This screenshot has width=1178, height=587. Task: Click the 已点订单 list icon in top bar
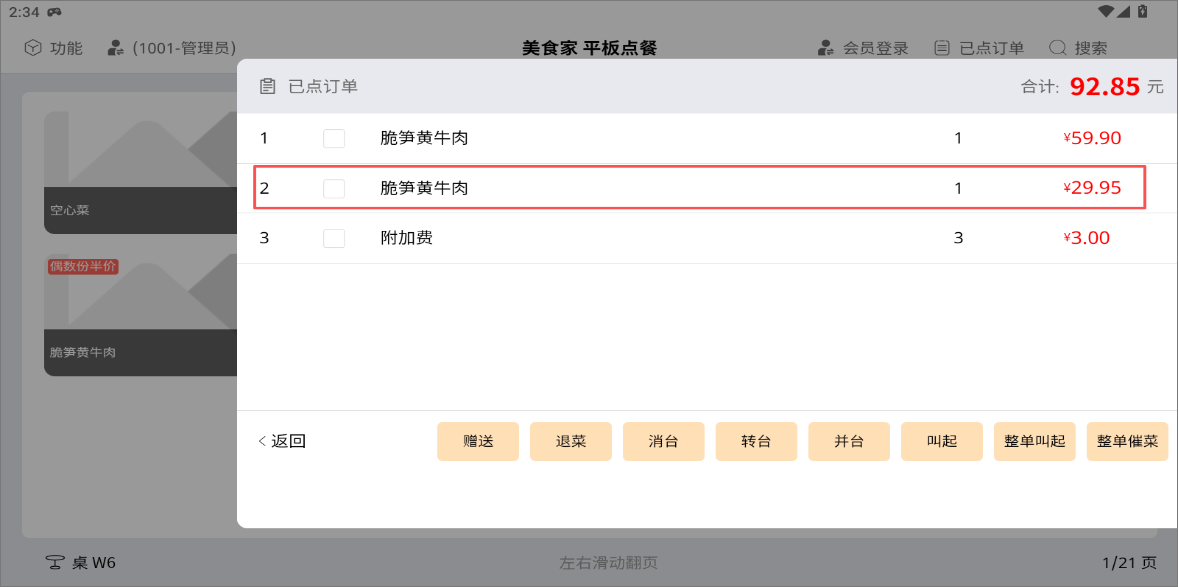click(x=941, y=48)
